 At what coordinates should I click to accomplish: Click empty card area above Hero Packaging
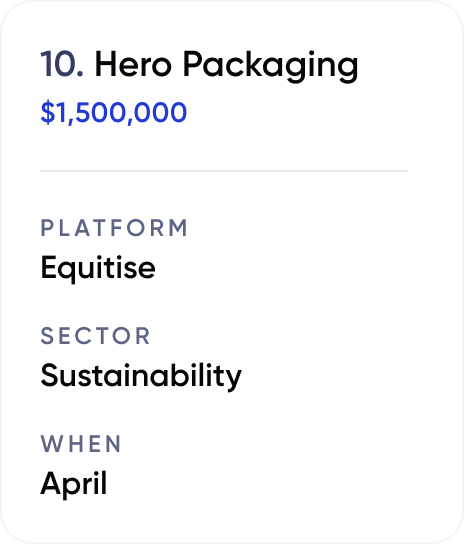click(224, 26)
